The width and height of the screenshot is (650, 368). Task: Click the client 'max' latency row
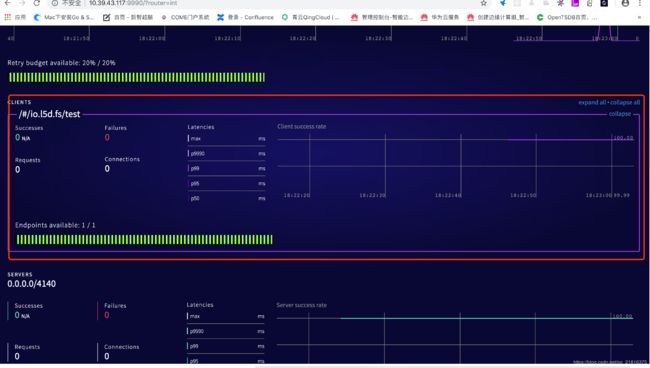click(226, 139)
